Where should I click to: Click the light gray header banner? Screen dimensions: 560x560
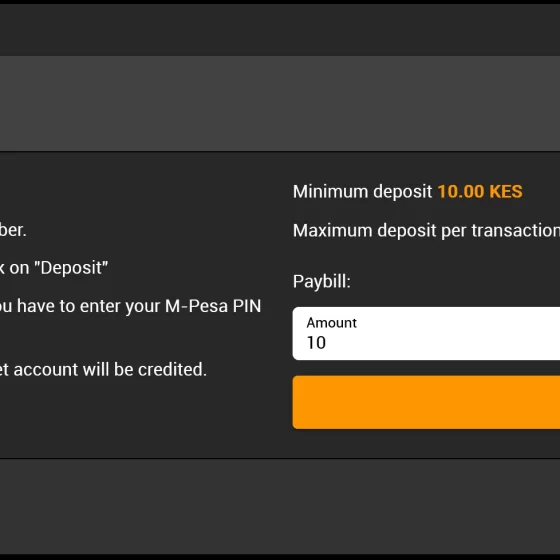click(x=280, y=103)
